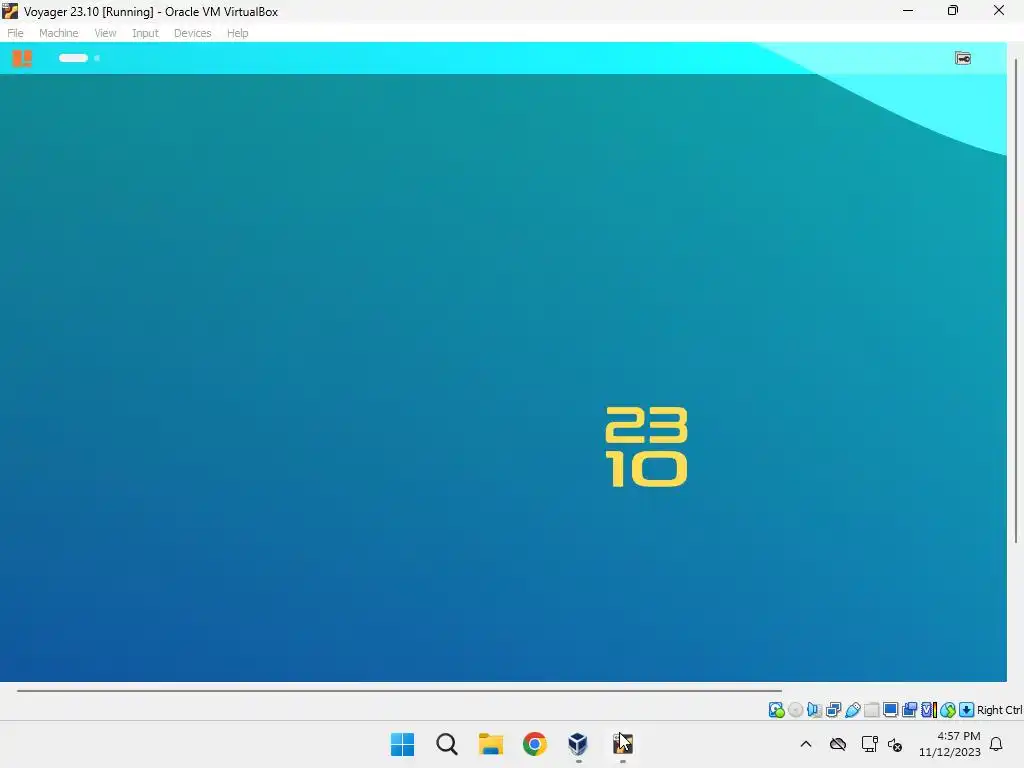The width and height of the screenshot is (1024, 768).
Task: Open the Windows Start menu
Action: point(402,744)
